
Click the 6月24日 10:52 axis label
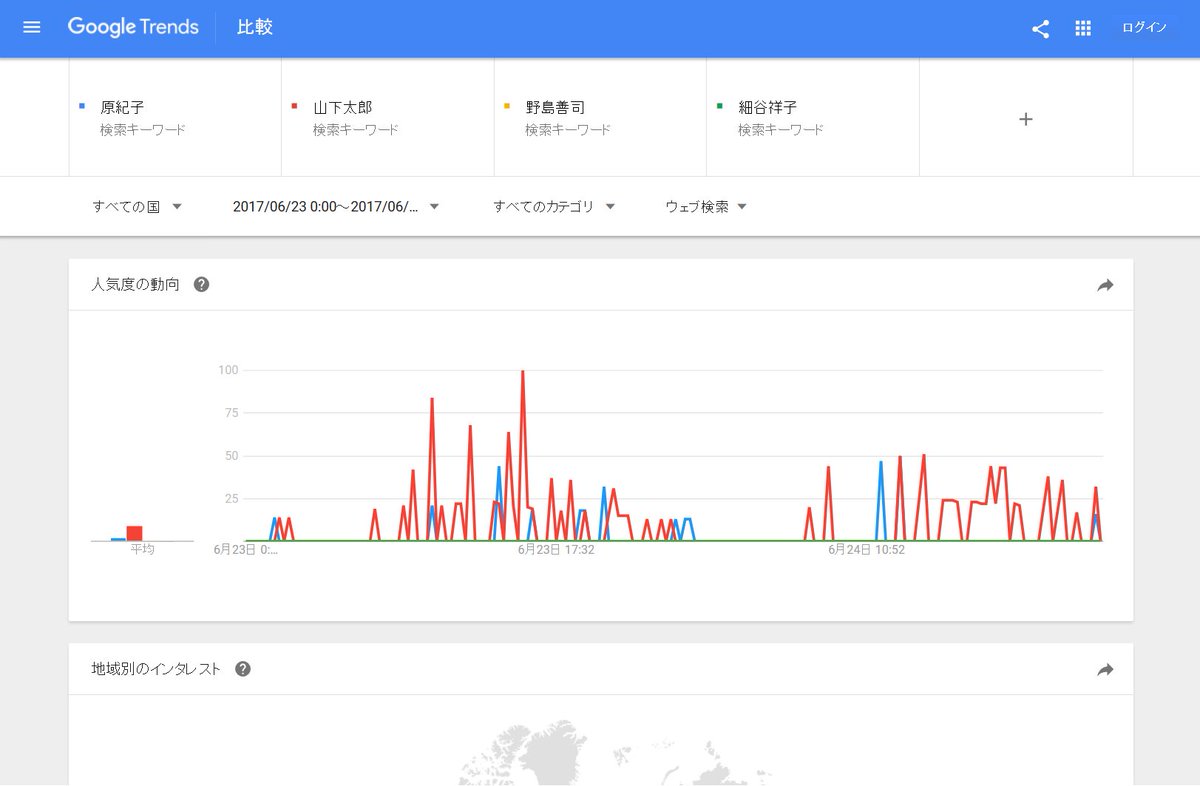click(x=866, y=550)
